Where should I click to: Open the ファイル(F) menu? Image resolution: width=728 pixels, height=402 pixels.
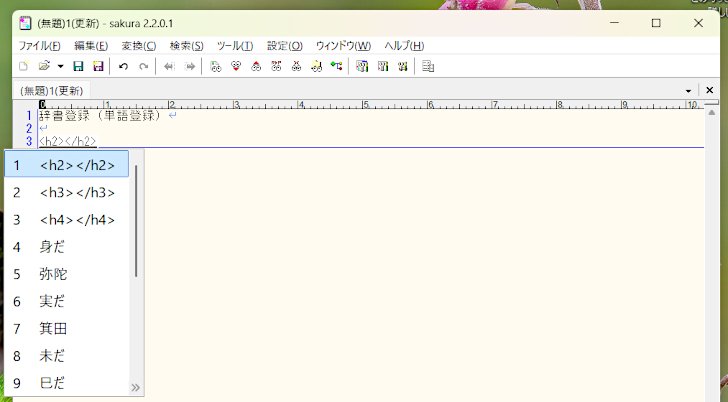tap(39, 46)
